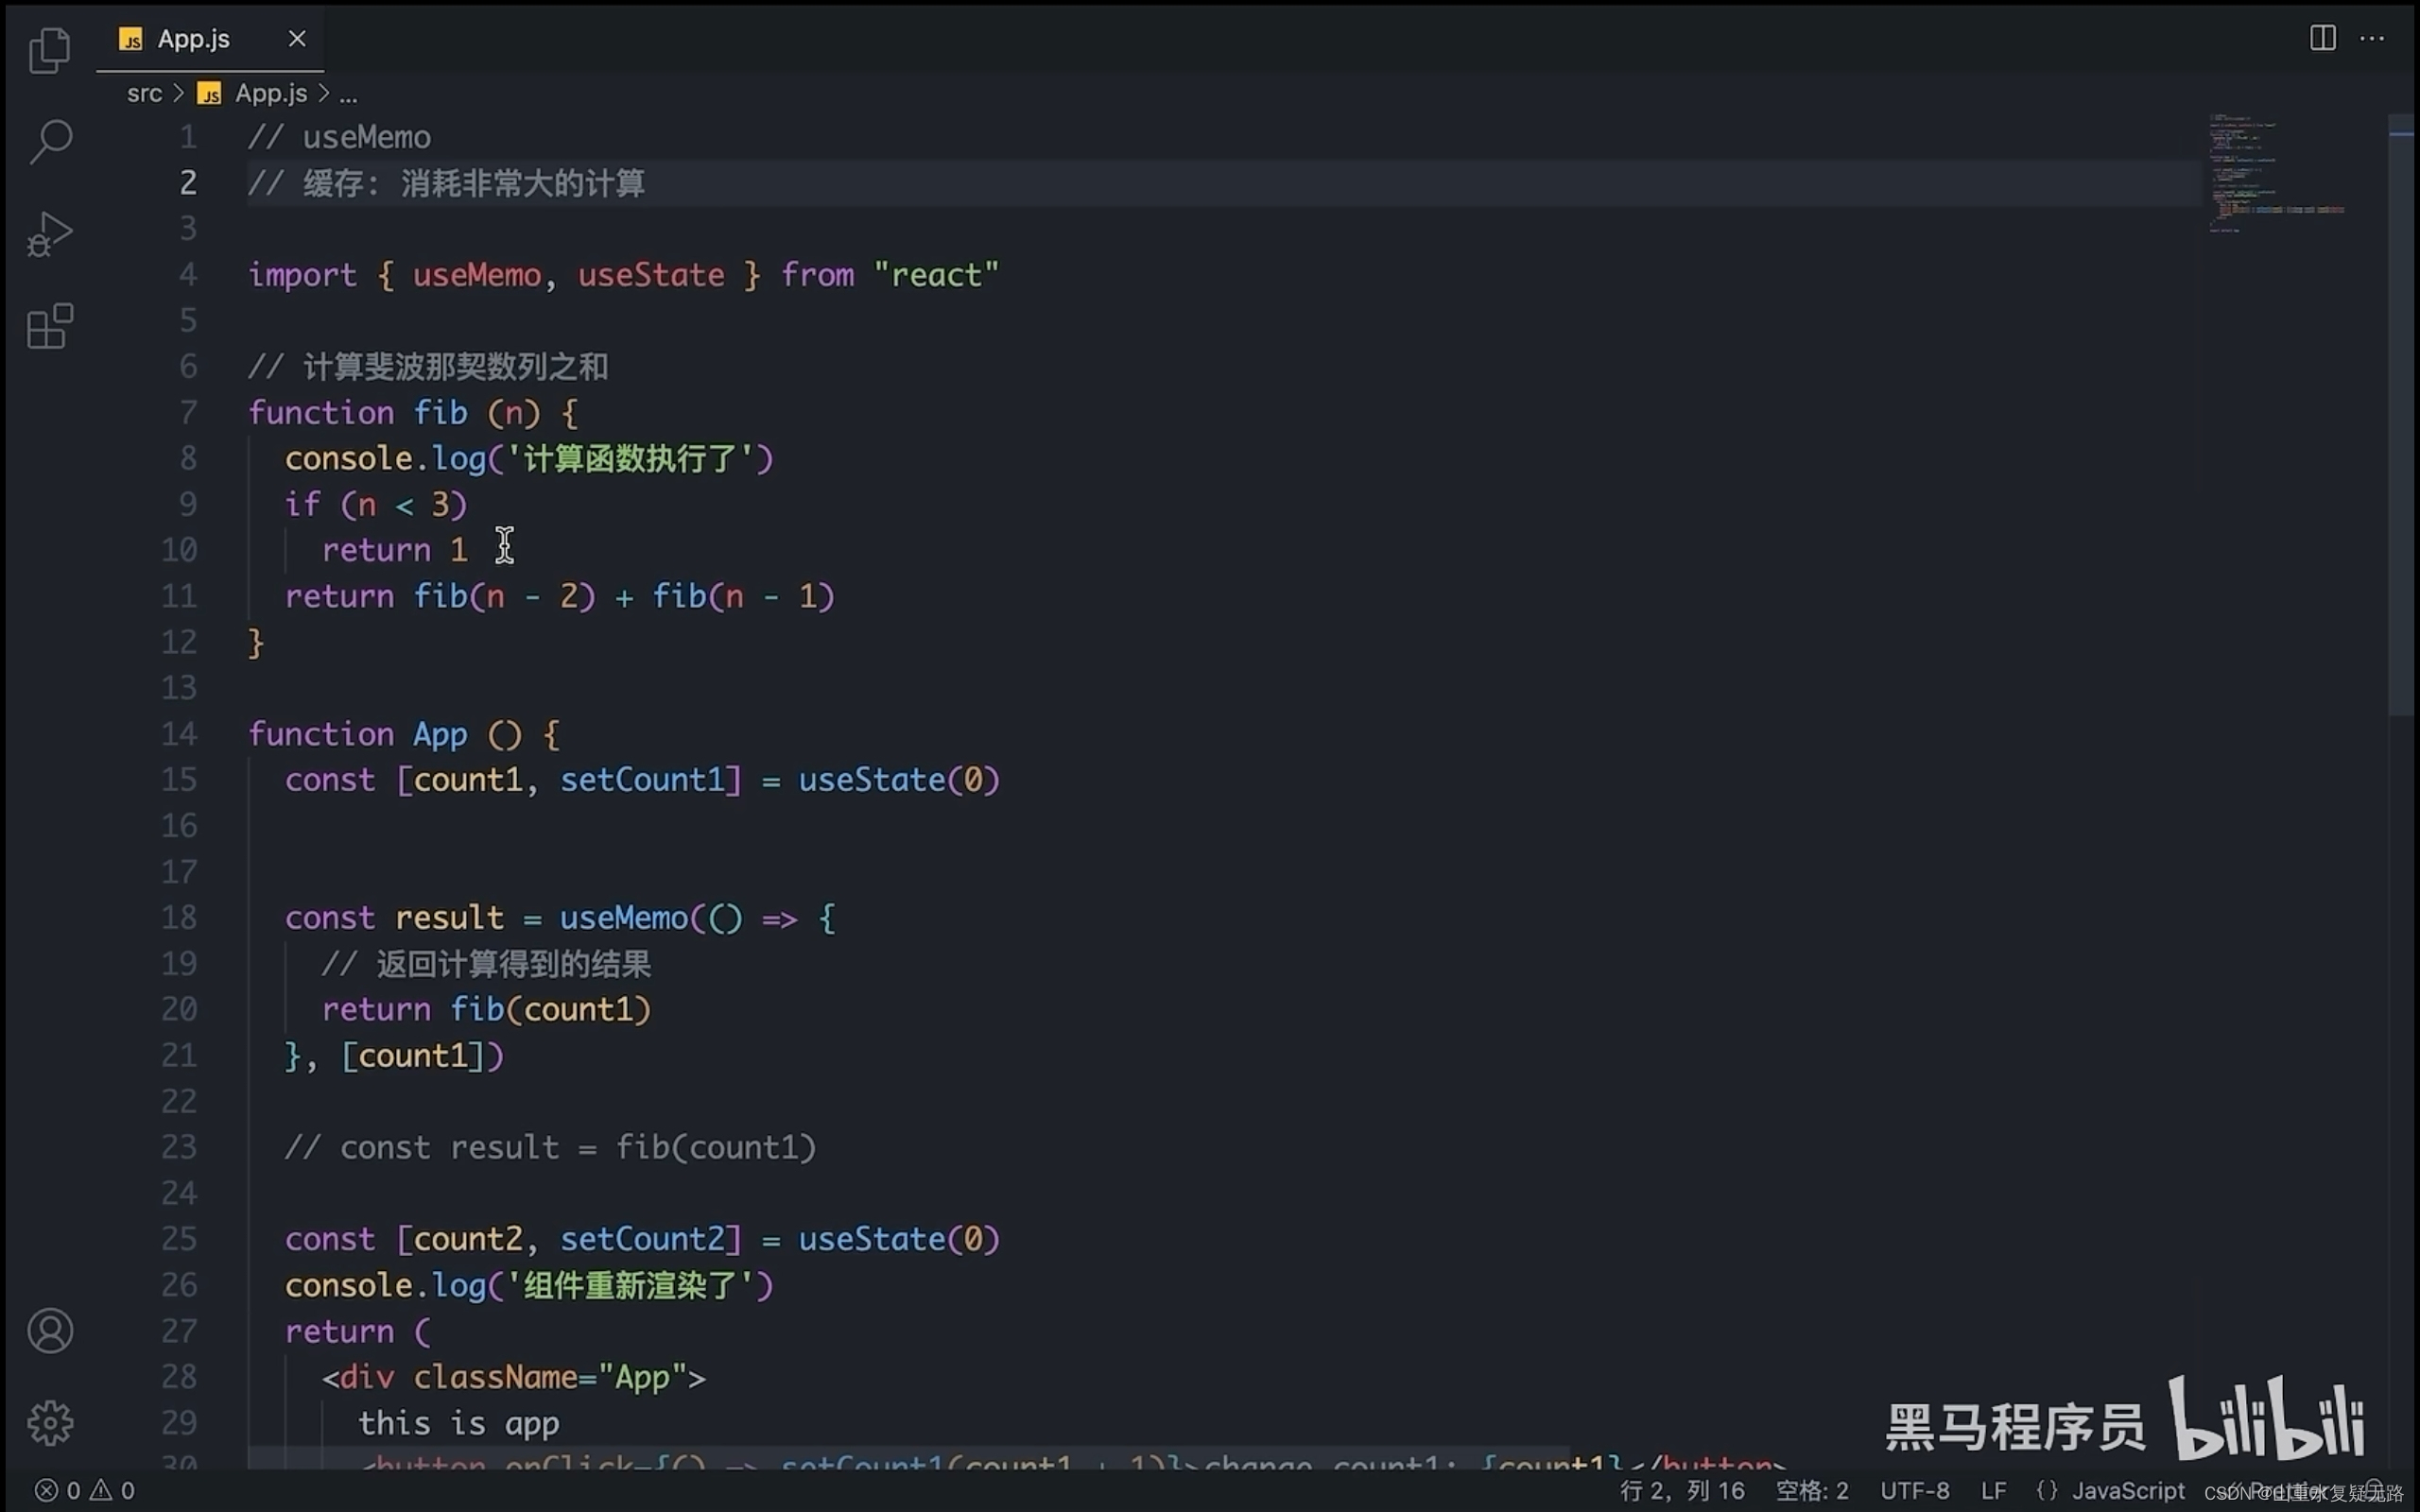The image size is (2420, 1512).
Task: Click line number 7
Action: [188, 412]
